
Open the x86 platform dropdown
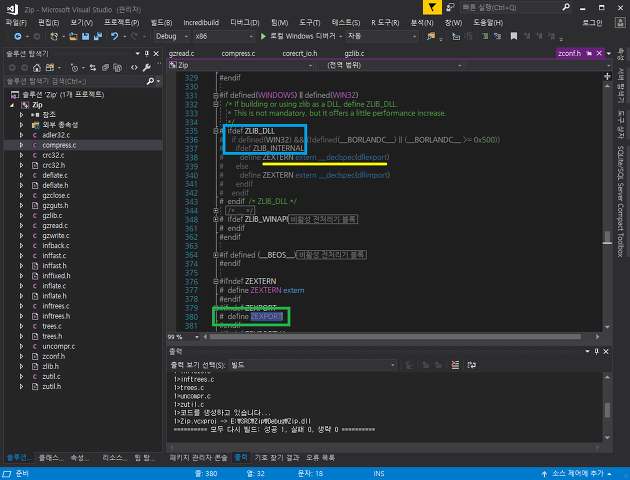click(224, 37)
